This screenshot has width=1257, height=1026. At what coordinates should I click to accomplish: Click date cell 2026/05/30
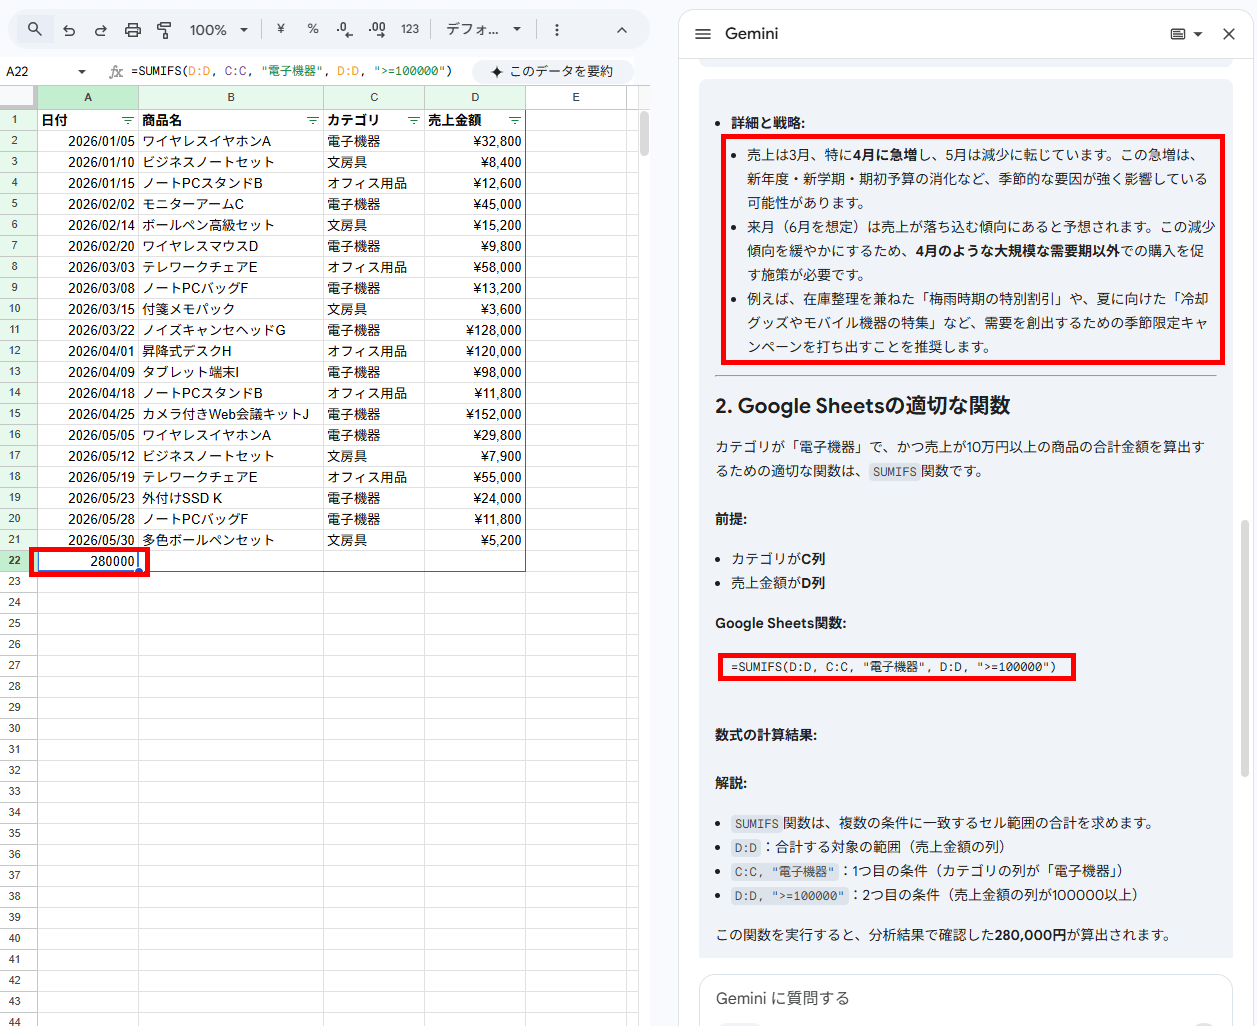click(x=88, y=540)
